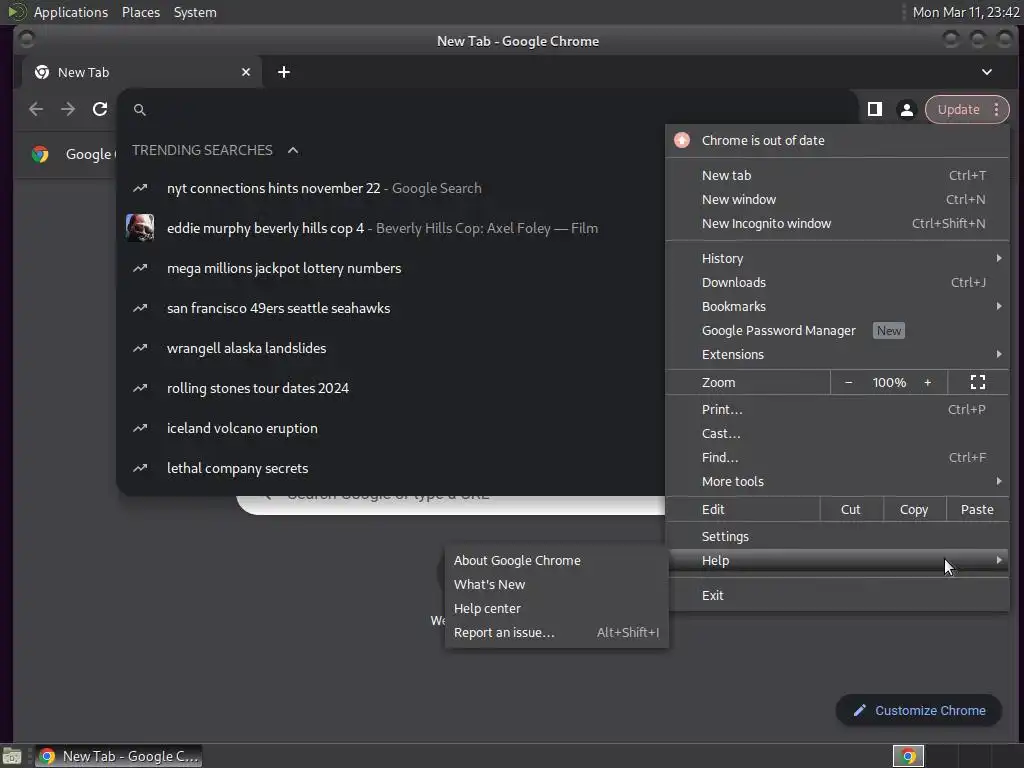Viewport: 1024px width, 768px height.
Task: Click trending icon beside mega millions jackpot
Action: click(x=140, y=268)
